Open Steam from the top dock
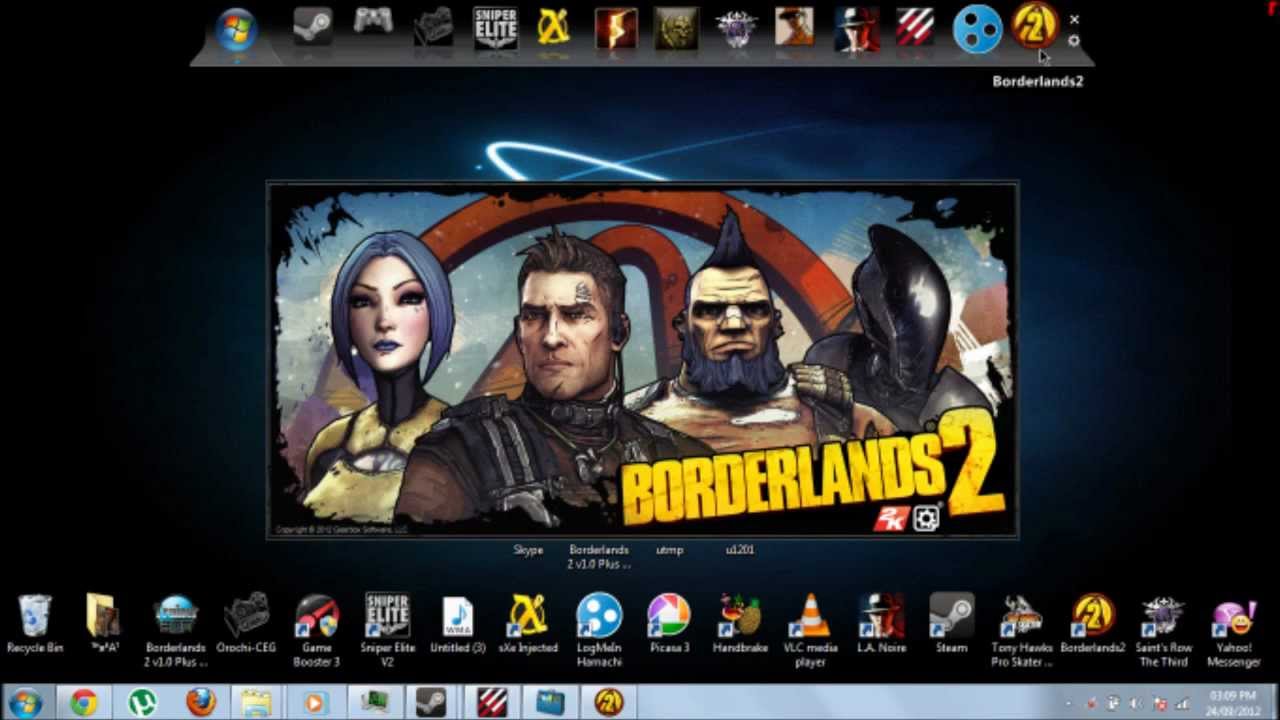The width and height of the screenshot is (1280, 720). pyautogui.click(x=313, y=27)
